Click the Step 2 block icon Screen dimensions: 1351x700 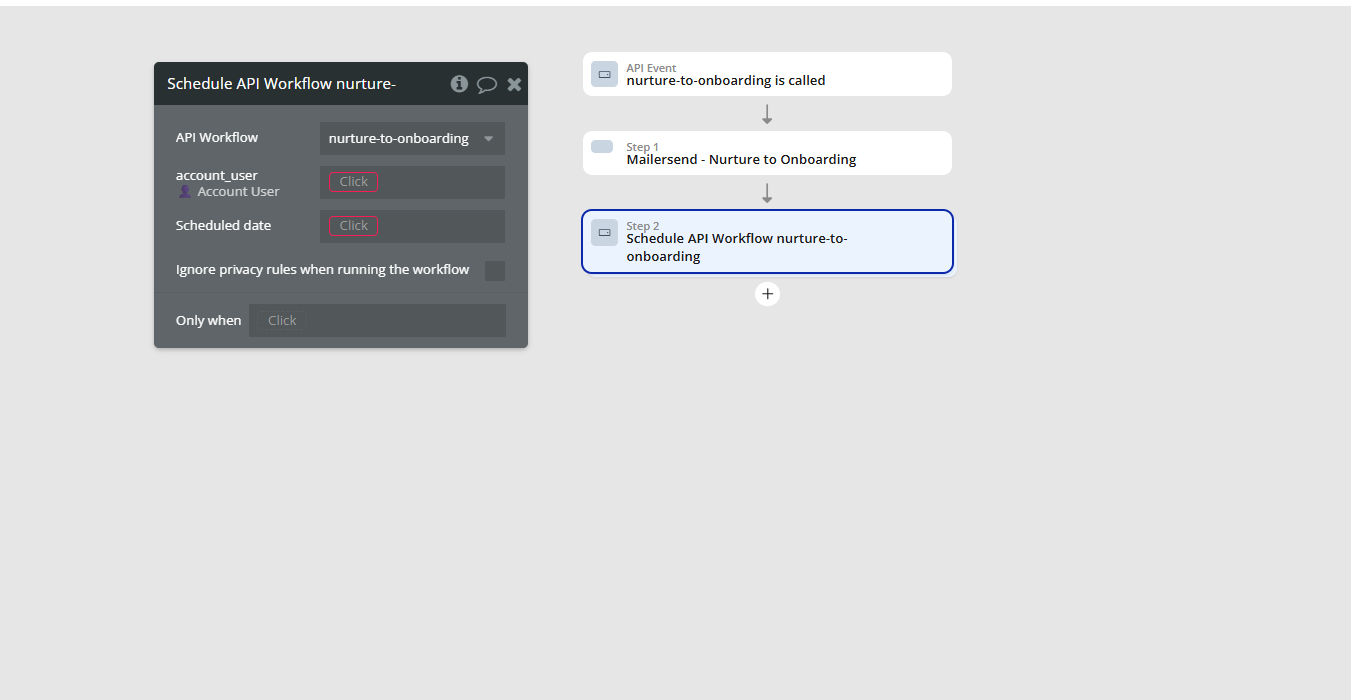click(x=604, y=232)
